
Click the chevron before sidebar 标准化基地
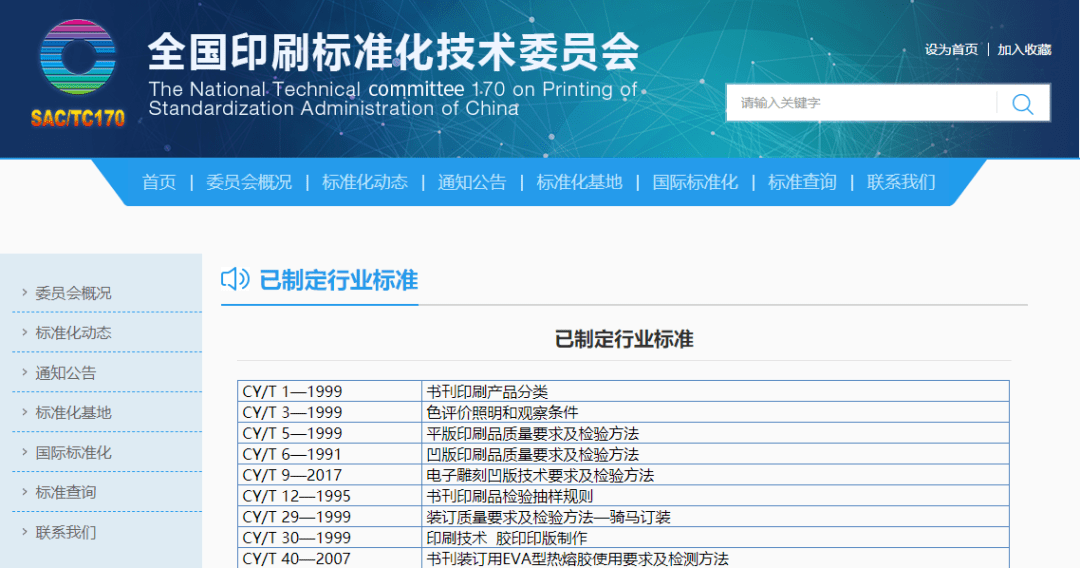point(24,412)
